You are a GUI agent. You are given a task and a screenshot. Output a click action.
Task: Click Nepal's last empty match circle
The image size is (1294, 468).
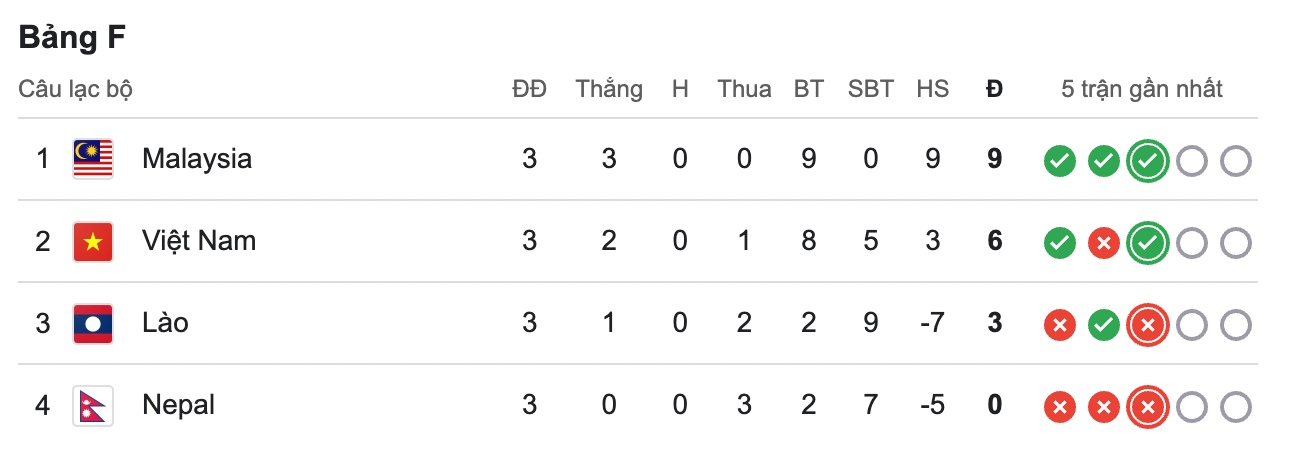pos(1236,407)
